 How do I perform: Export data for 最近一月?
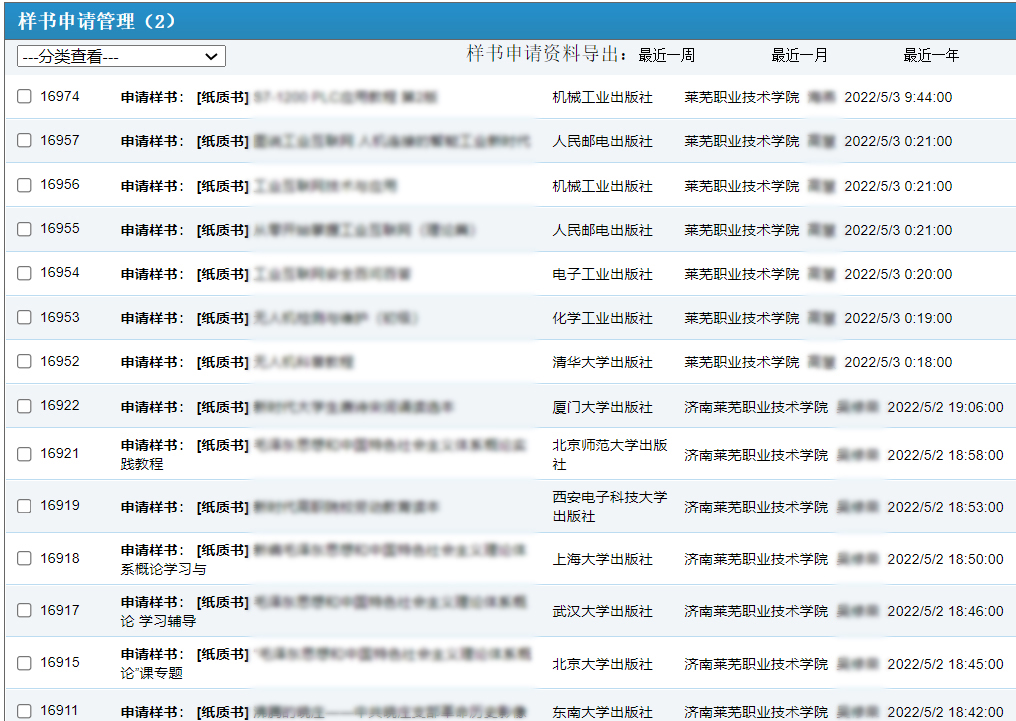pos(799,55)
